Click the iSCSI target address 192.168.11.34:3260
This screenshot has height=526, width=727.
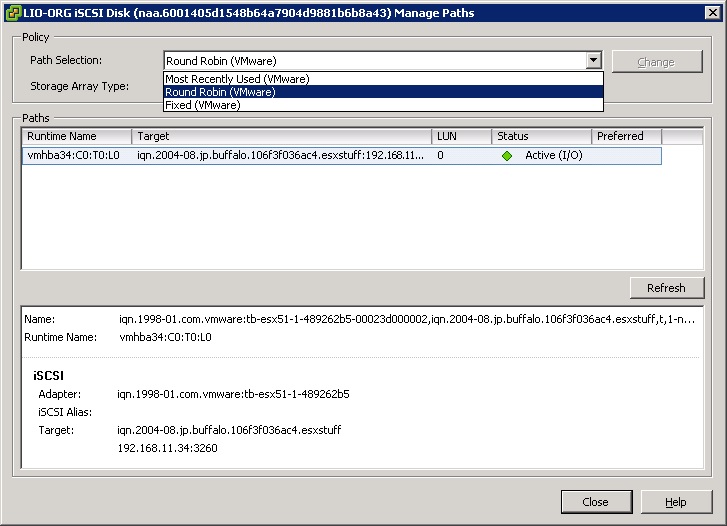pyautogui.click(x=167, y=448)
